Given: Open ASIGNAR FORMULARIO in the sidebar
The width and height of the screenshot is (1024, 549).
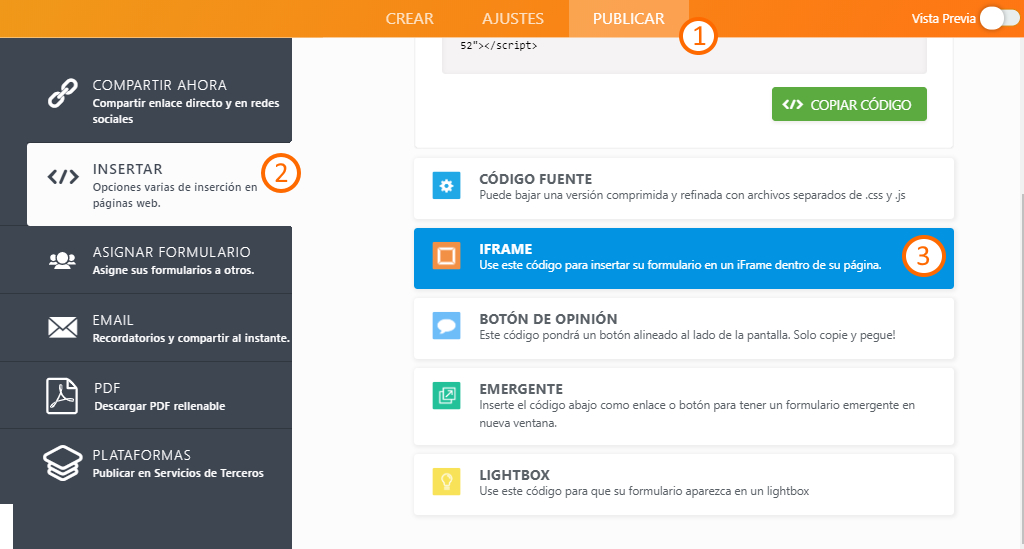Looking at the screenshot, I should pyautogui.click(x=146, y=260).
